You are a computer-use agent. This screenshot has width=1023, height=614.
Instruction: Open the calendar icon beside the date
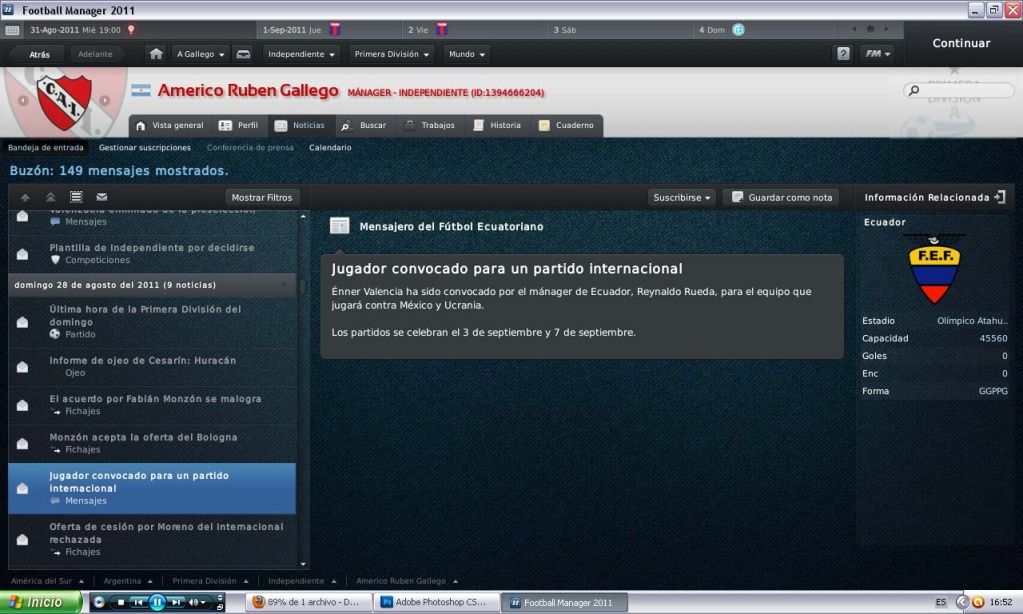tap(12, 30)
